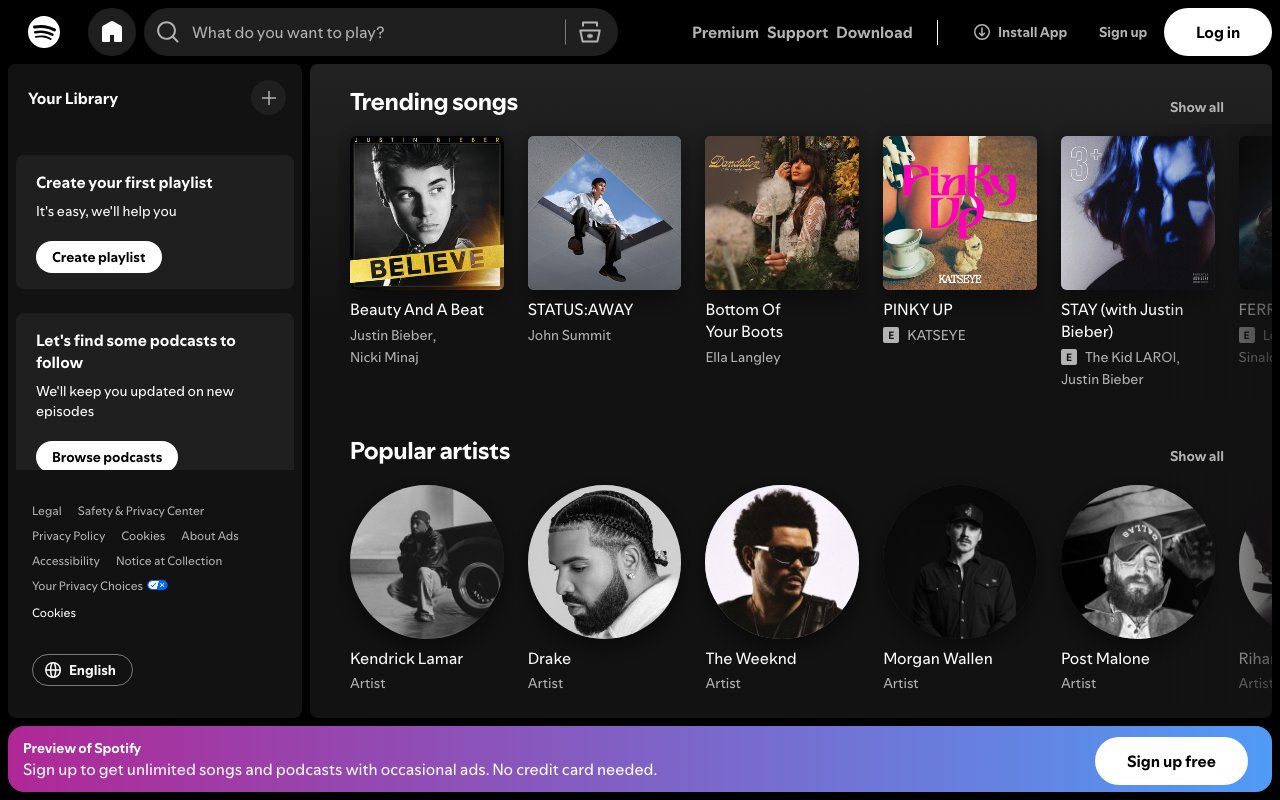Open the English language selector
Viewport: 1280px width, 800px height.
coord(83,670)
